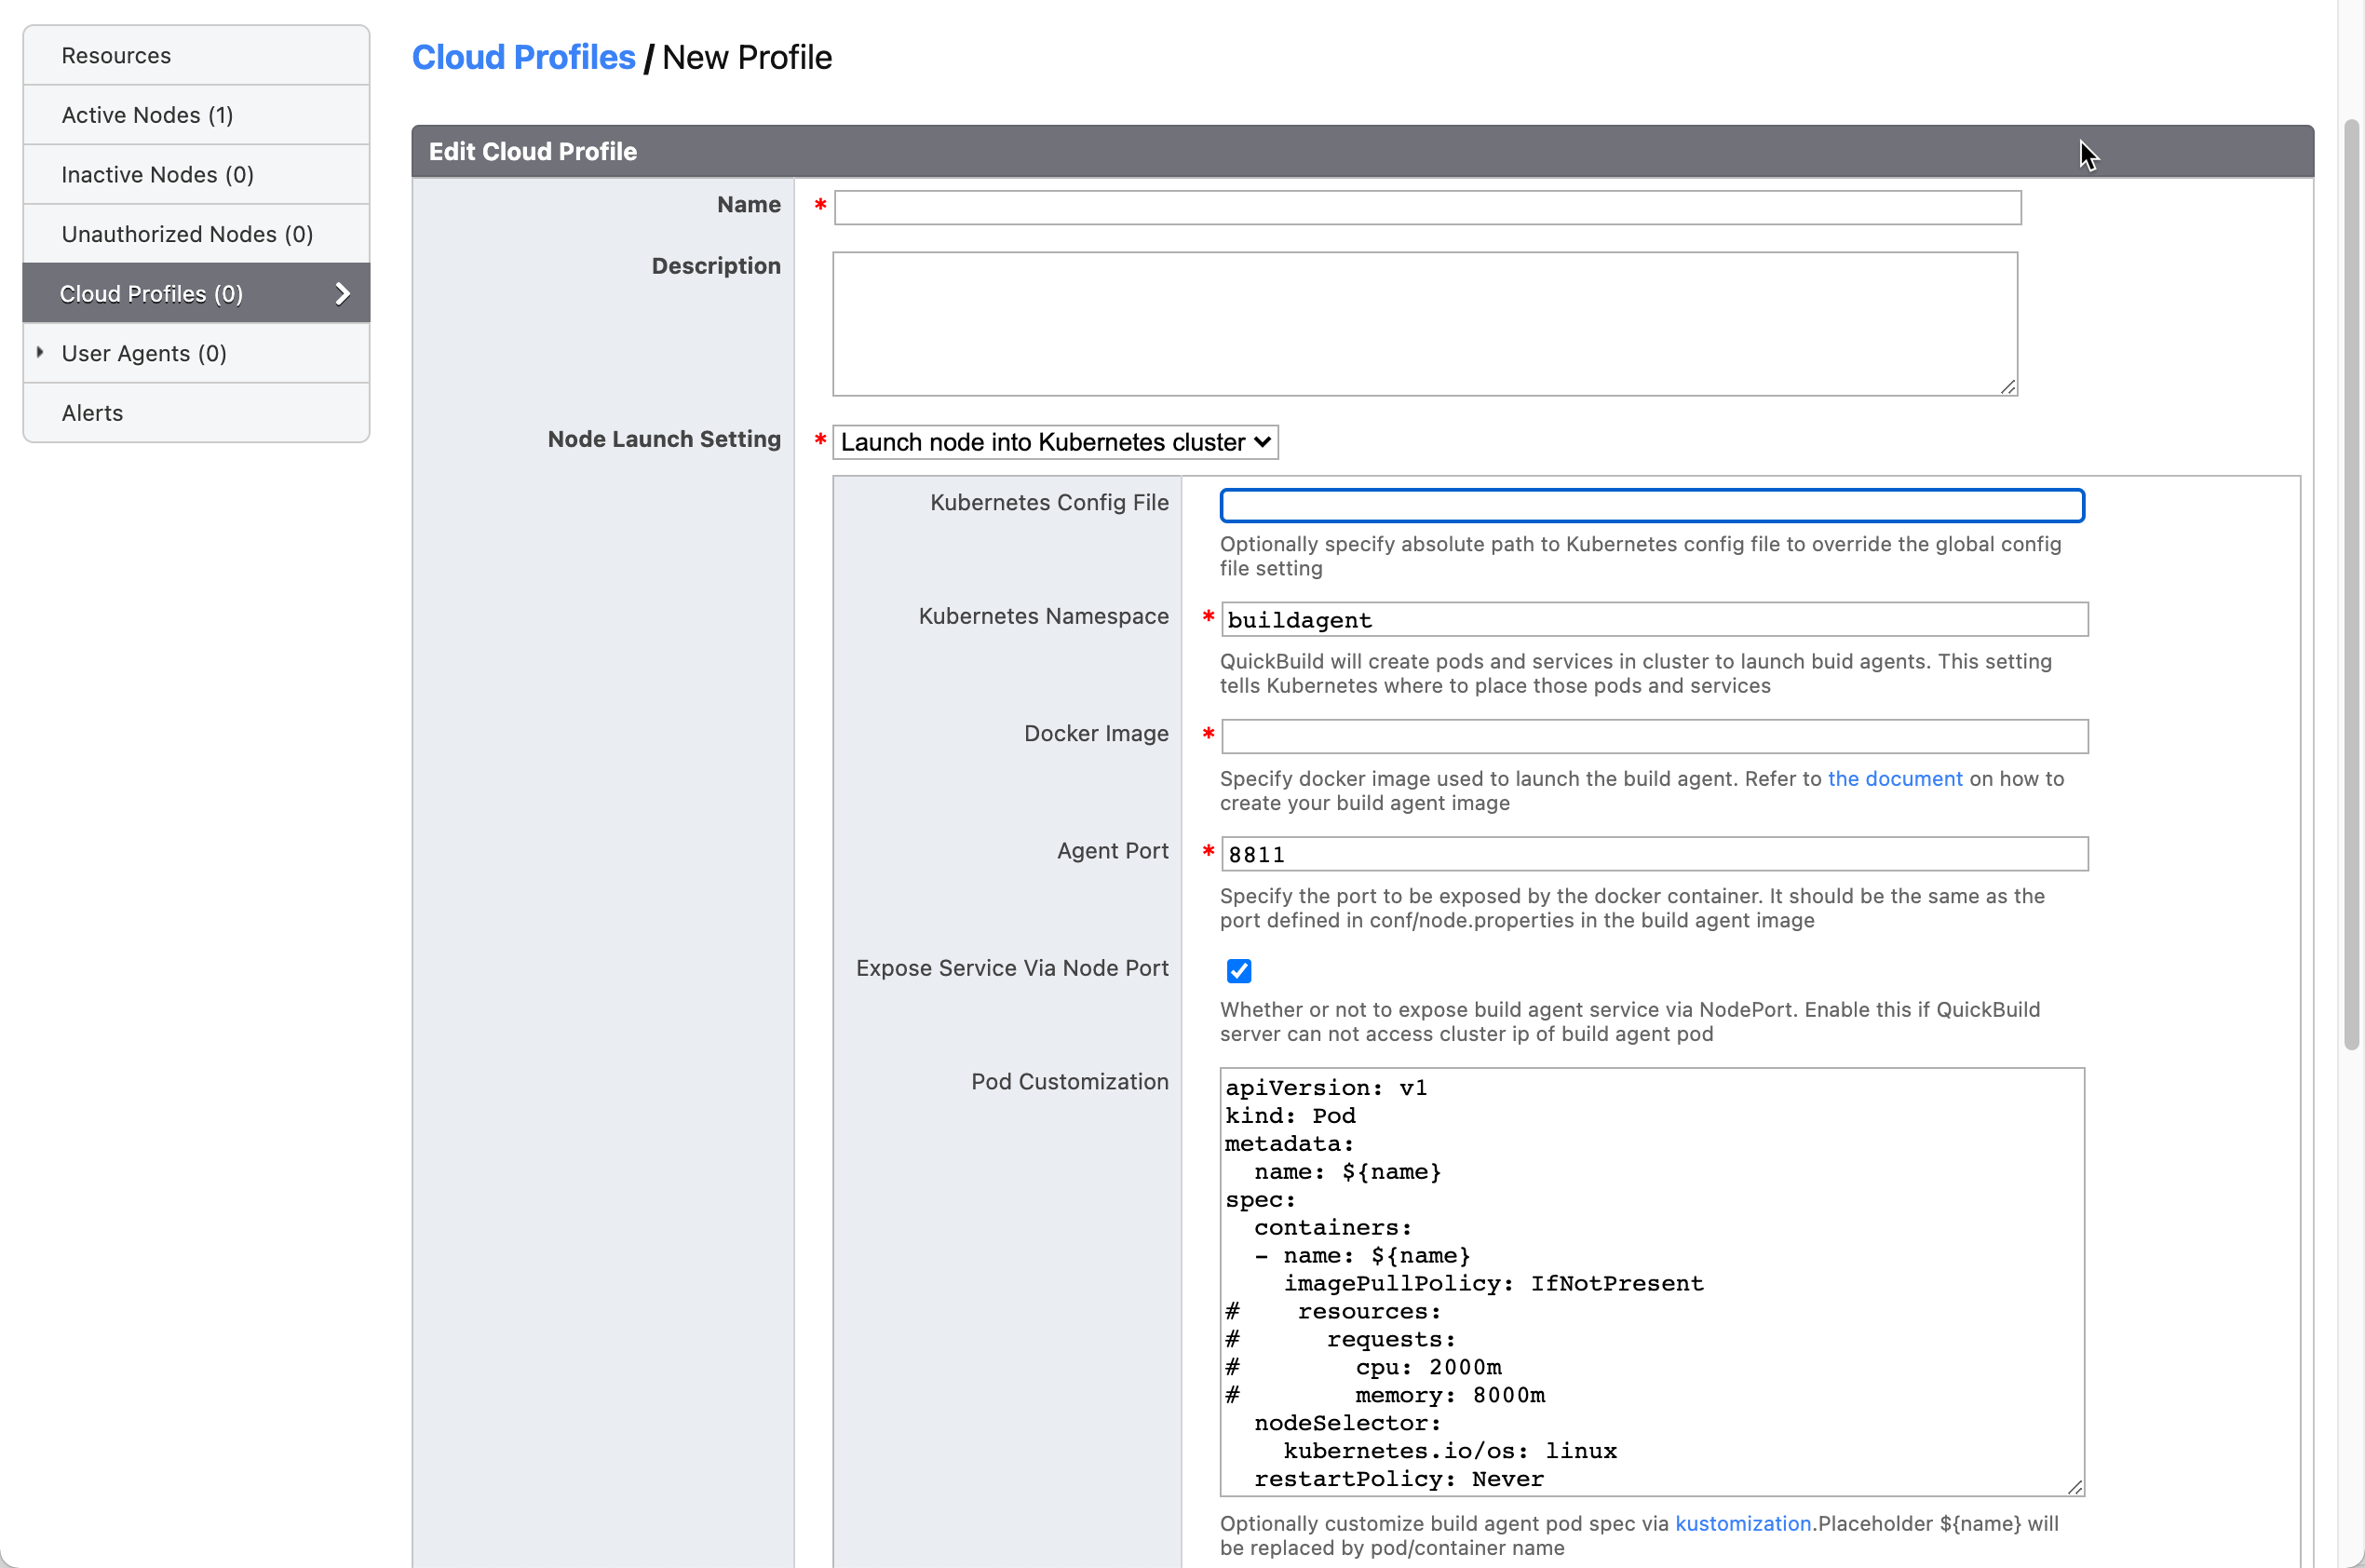Viewport: 2365px width, 1568px height.
Task: Click the 'Agent Port' label
Action: pyautogui.click(x=1112, y=851)
